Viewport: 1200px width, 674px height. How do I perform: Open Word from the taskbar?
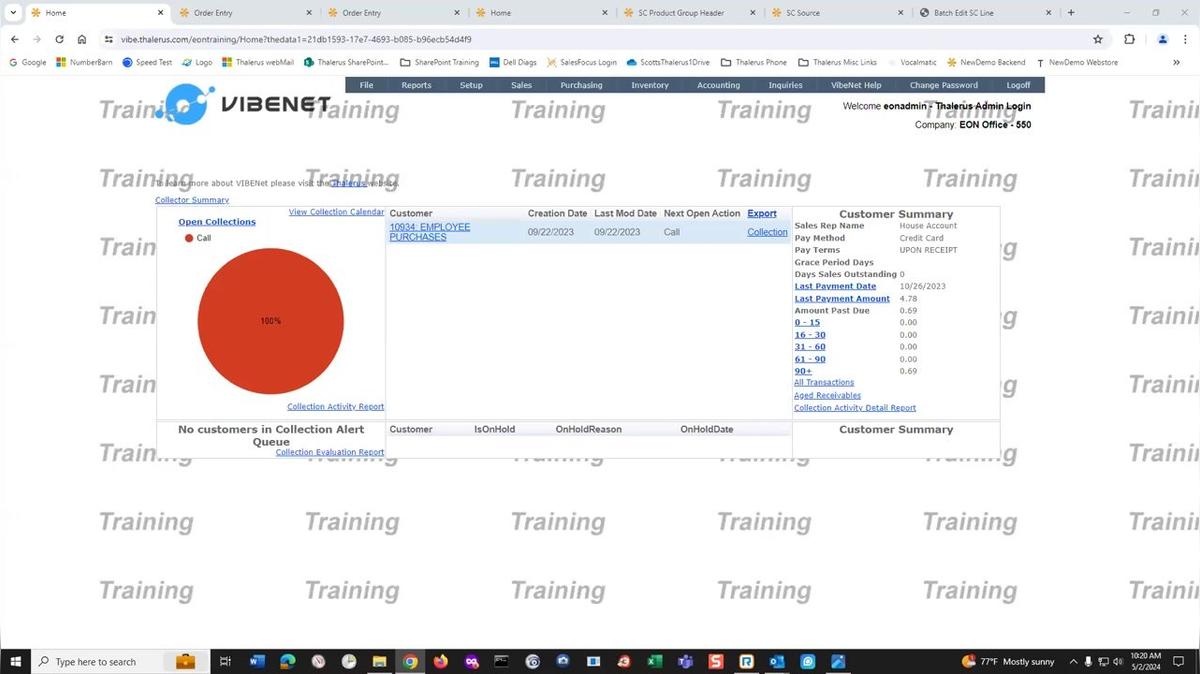click(x=256, y=661)
